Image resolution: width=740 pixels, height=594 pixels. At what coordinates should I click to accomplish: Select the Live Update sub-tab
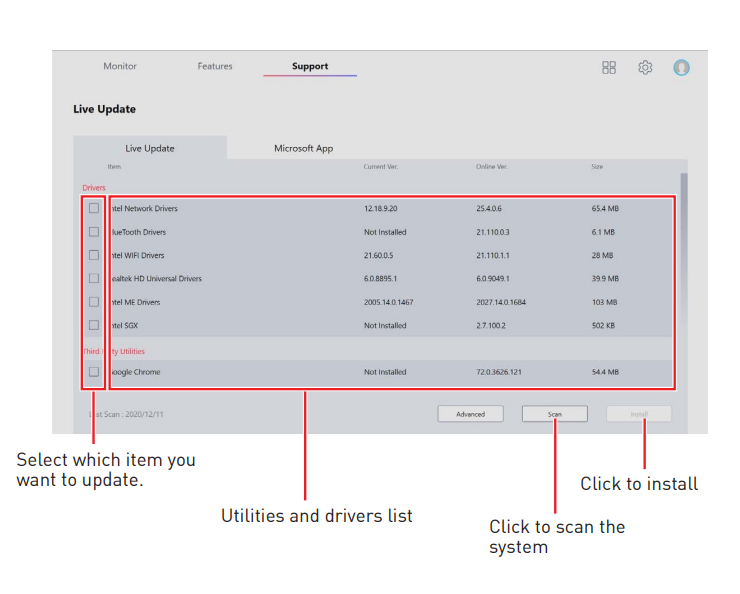(150, 148)
